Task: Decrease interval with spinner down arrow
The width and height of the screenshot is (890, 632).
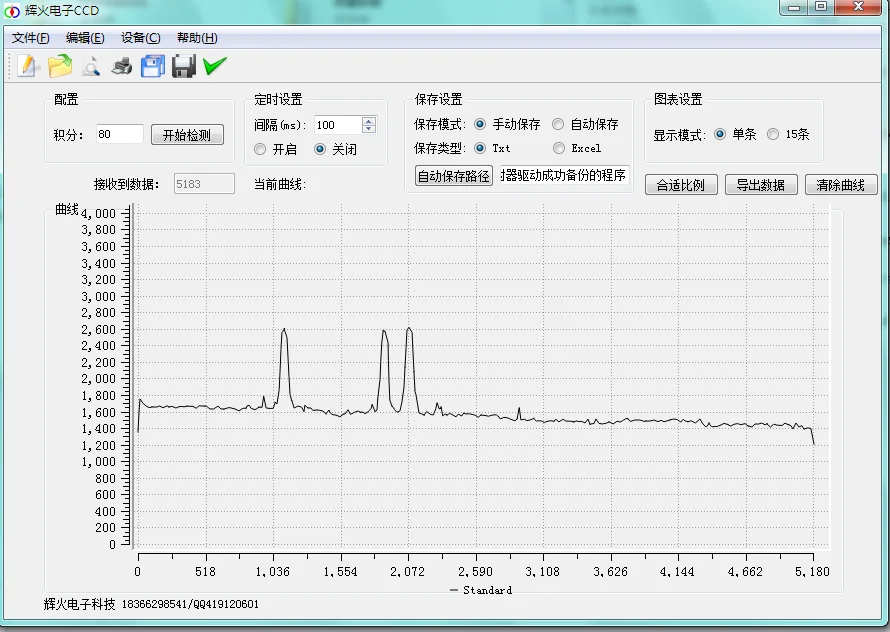Action: [x=369, y=129]
